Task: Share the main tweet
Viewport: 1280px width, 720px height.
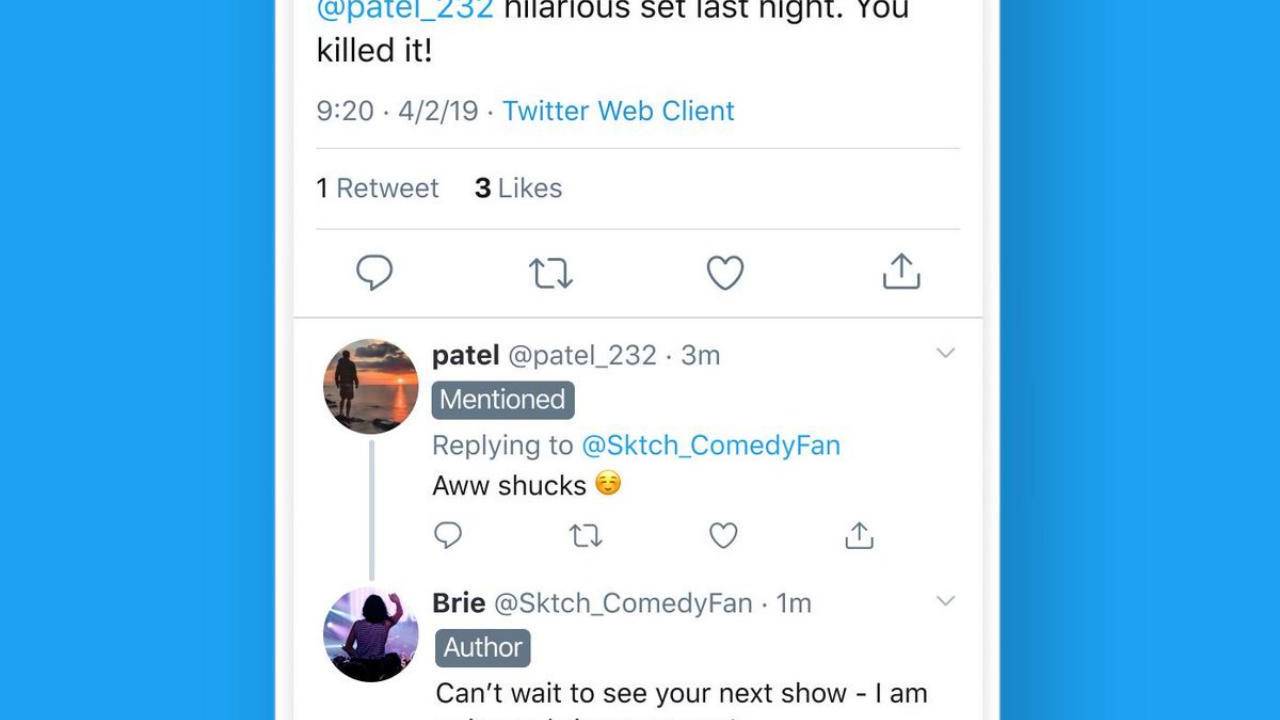Action: (x=900, y=271)
